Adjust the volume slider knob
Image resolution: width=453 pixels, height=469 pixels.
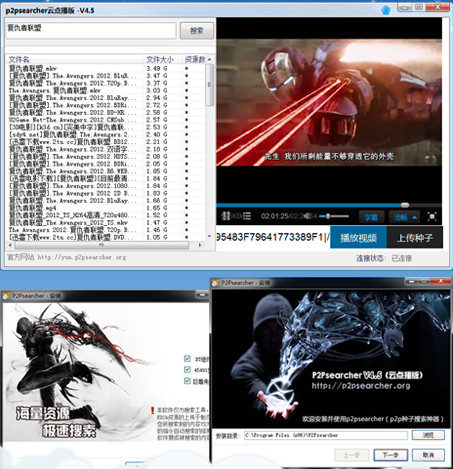(x=328, y=216)
